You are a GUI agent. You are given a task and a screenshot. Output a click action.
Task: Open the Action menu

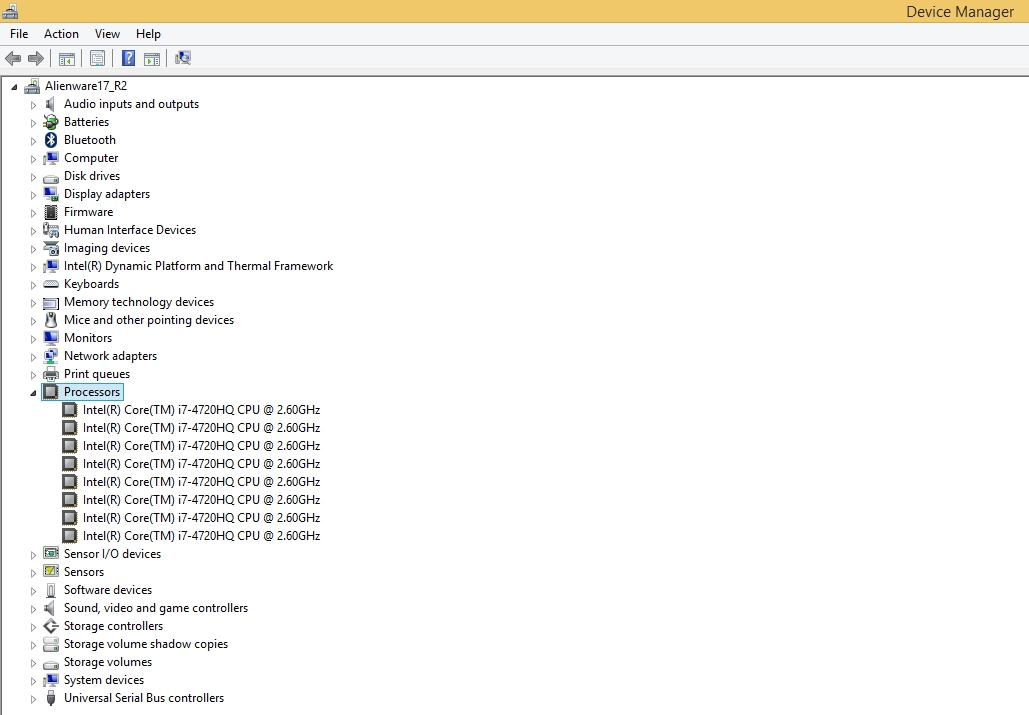point(61,34)
